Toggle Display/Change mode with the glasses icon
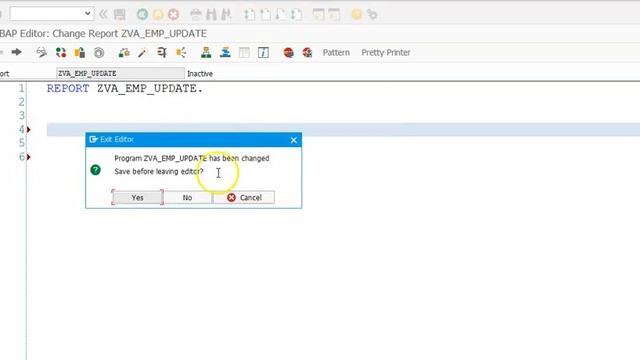Screen dimensions: 640x360 coord(42,52)
